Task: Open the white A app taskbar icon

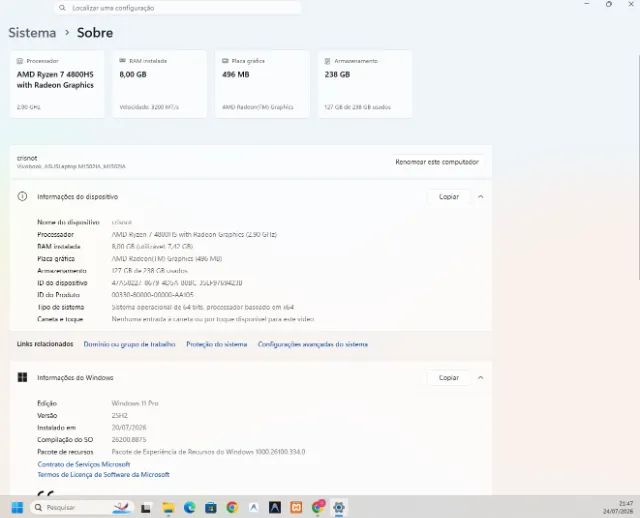Action: (x=253, y=508)
